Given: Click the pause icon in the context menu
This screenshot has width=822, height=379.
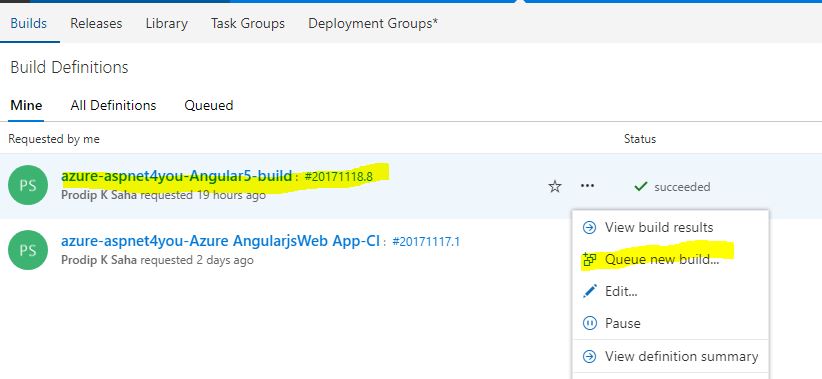Looking at the screenshot, I should pos(590,323).
